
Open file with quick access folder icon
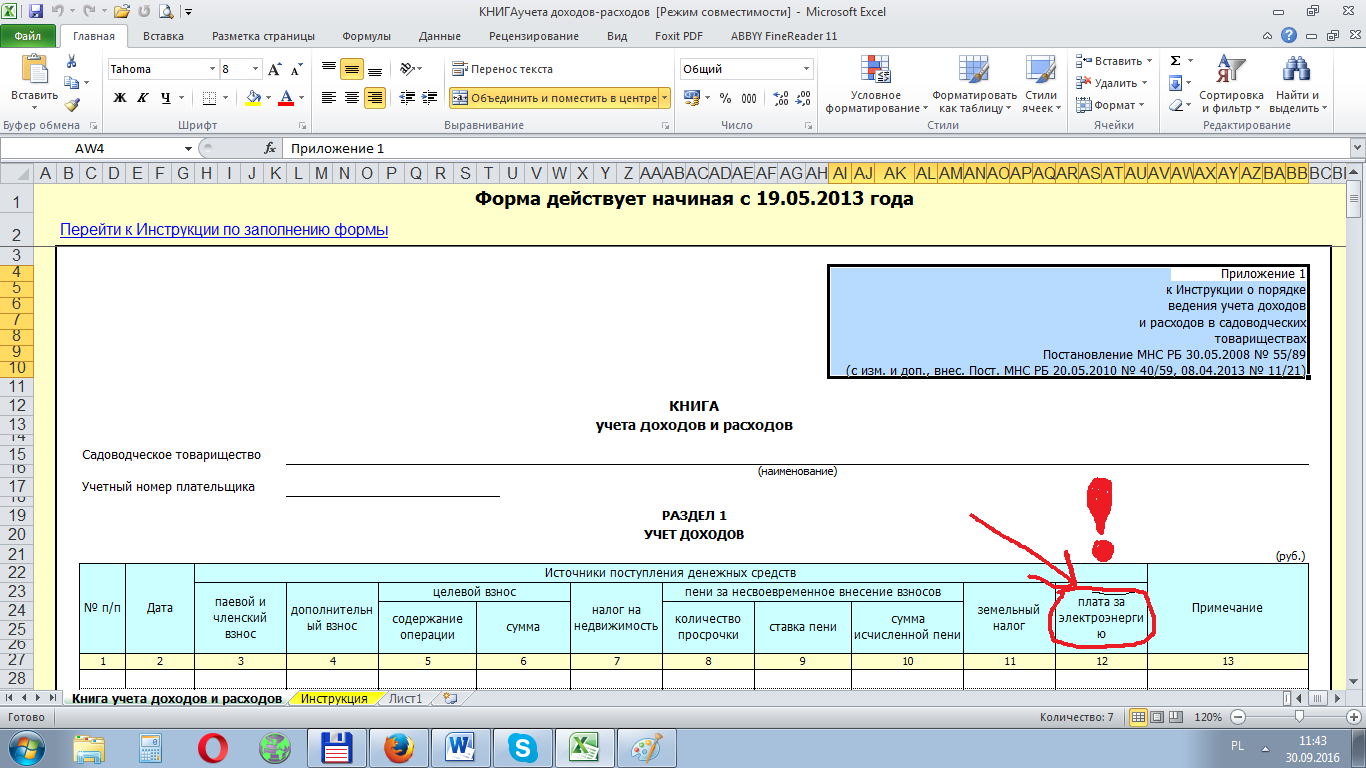pyautogui.click(x=121, y=12)
